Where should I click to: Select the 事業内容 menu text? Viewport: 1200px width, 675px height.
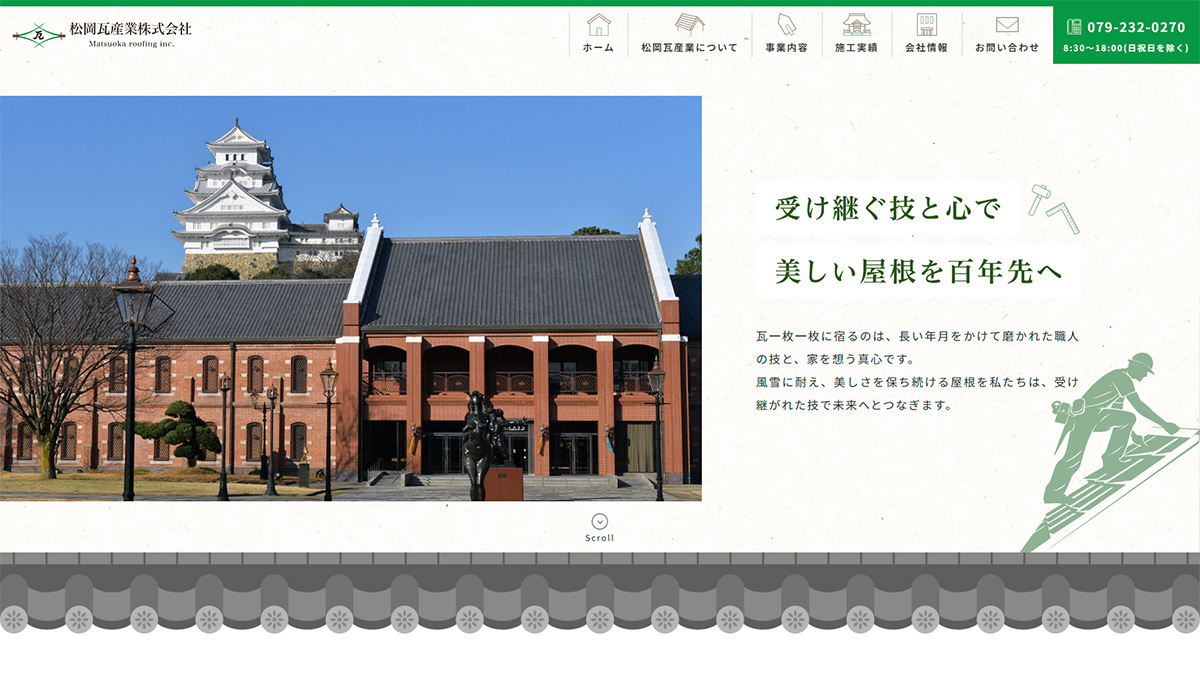click(786, 48)
